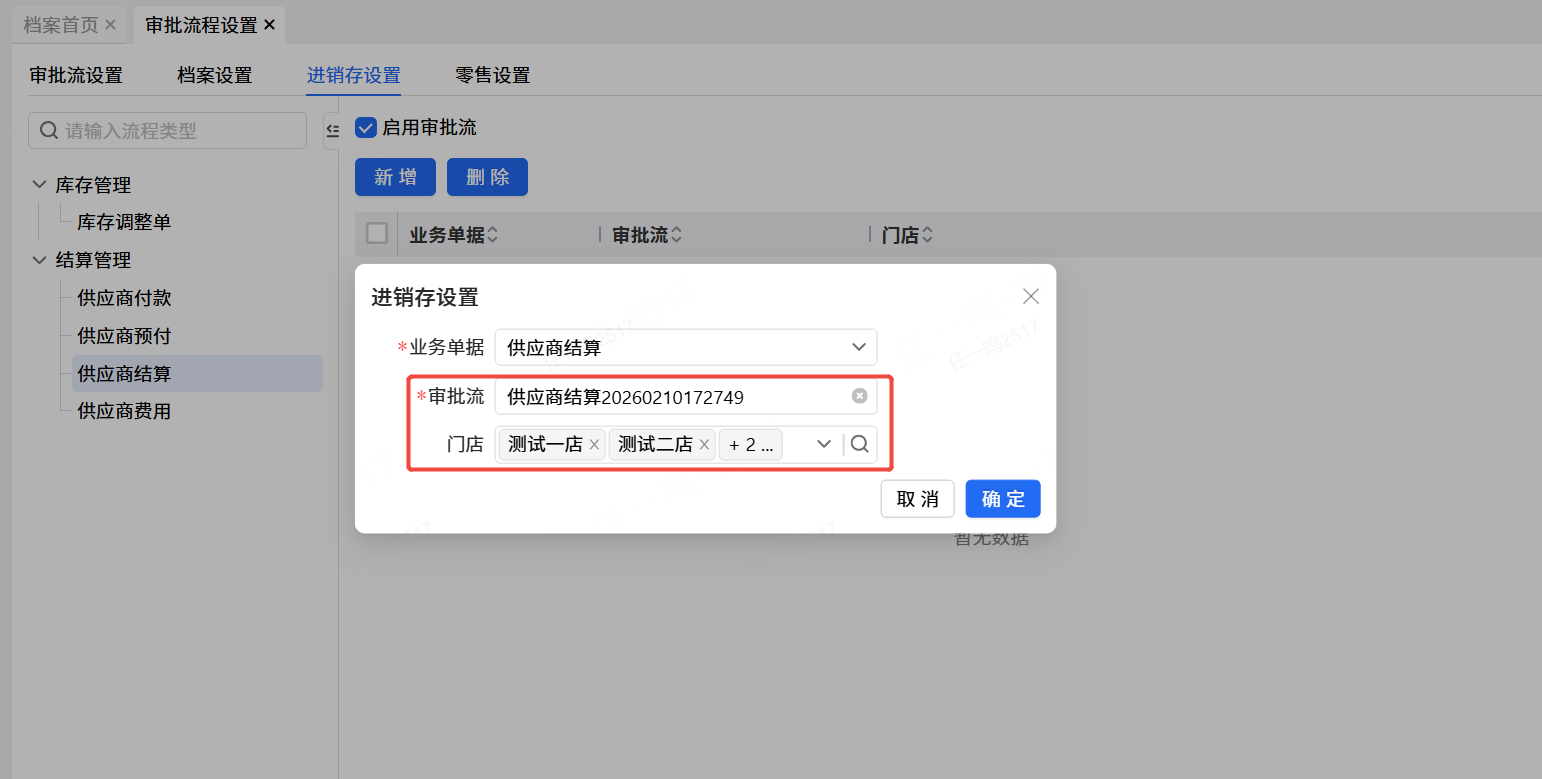This screenshot has height=779, width=1542.
Task: Click the + 2 ... more stores tag
Action: click(750, 445)
